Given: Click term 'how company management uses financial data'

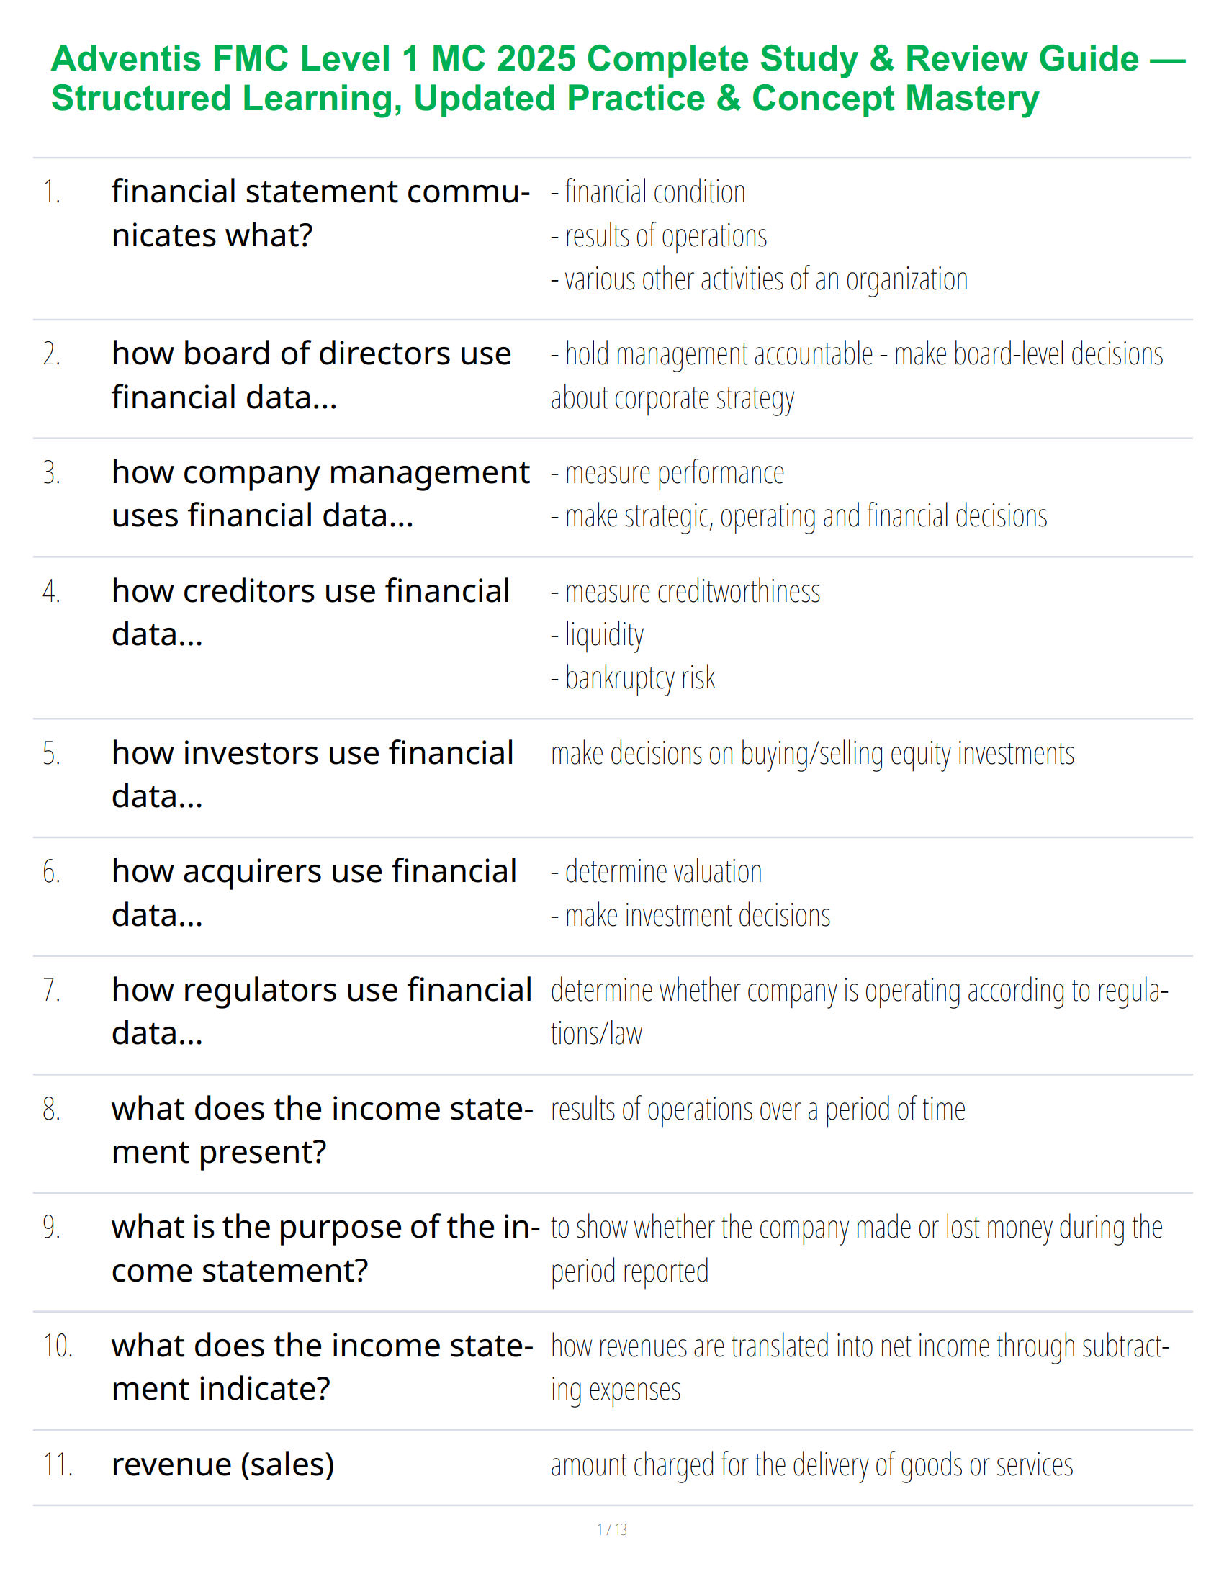Looking at the screenshot, I should point(320,493).
